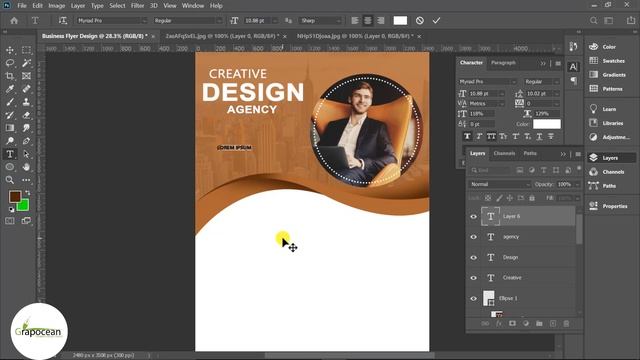This screenshot has width=640, height=360.
Task: Open the Layer menu
Action: [78, 6]
